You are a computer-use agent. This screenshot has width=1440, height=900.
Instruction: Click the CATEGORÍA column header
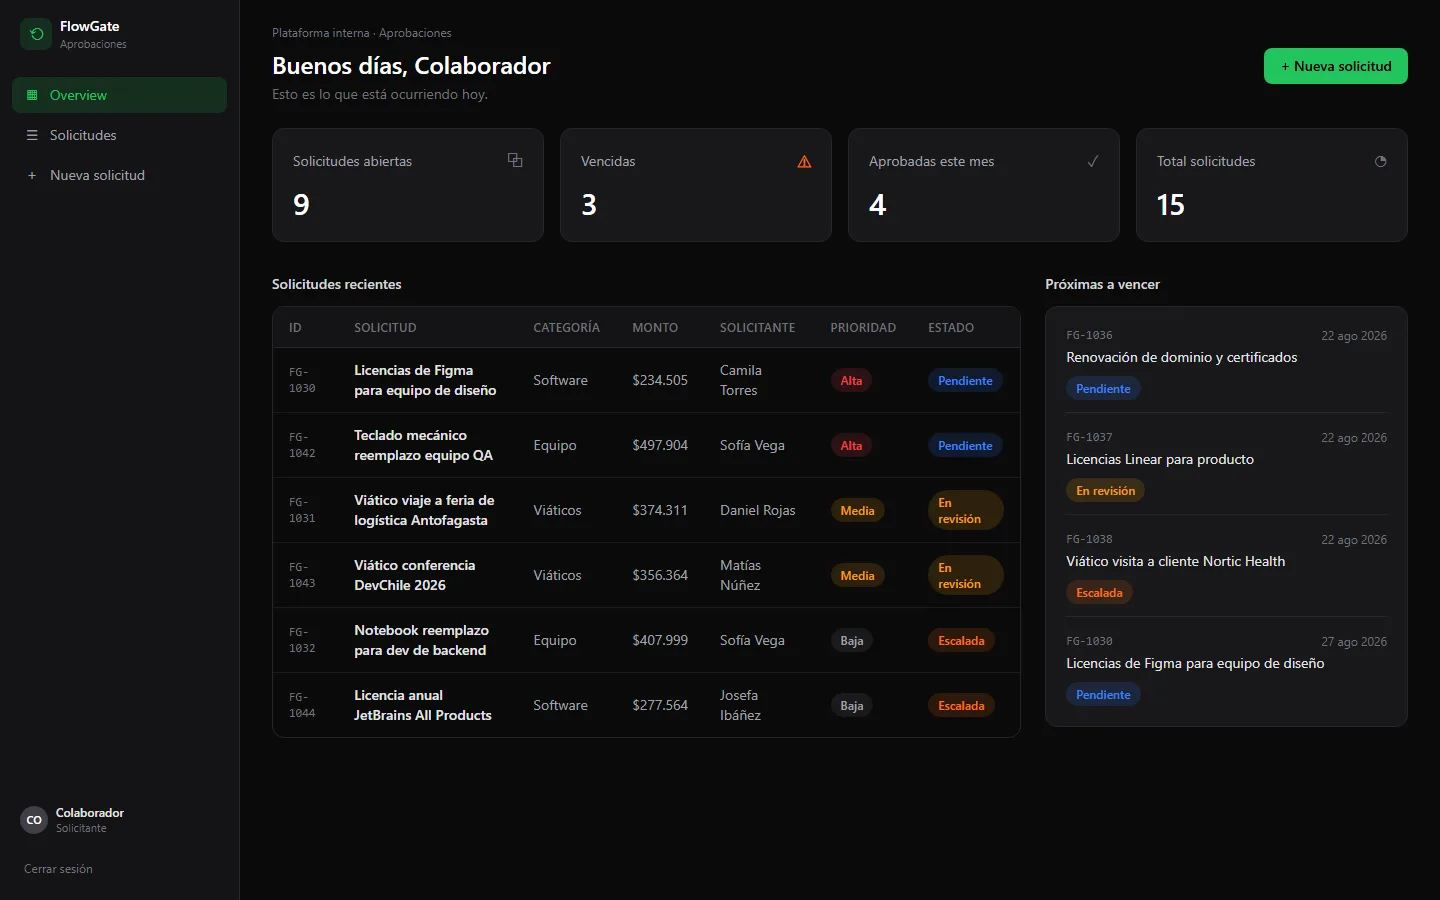[566, 328]
